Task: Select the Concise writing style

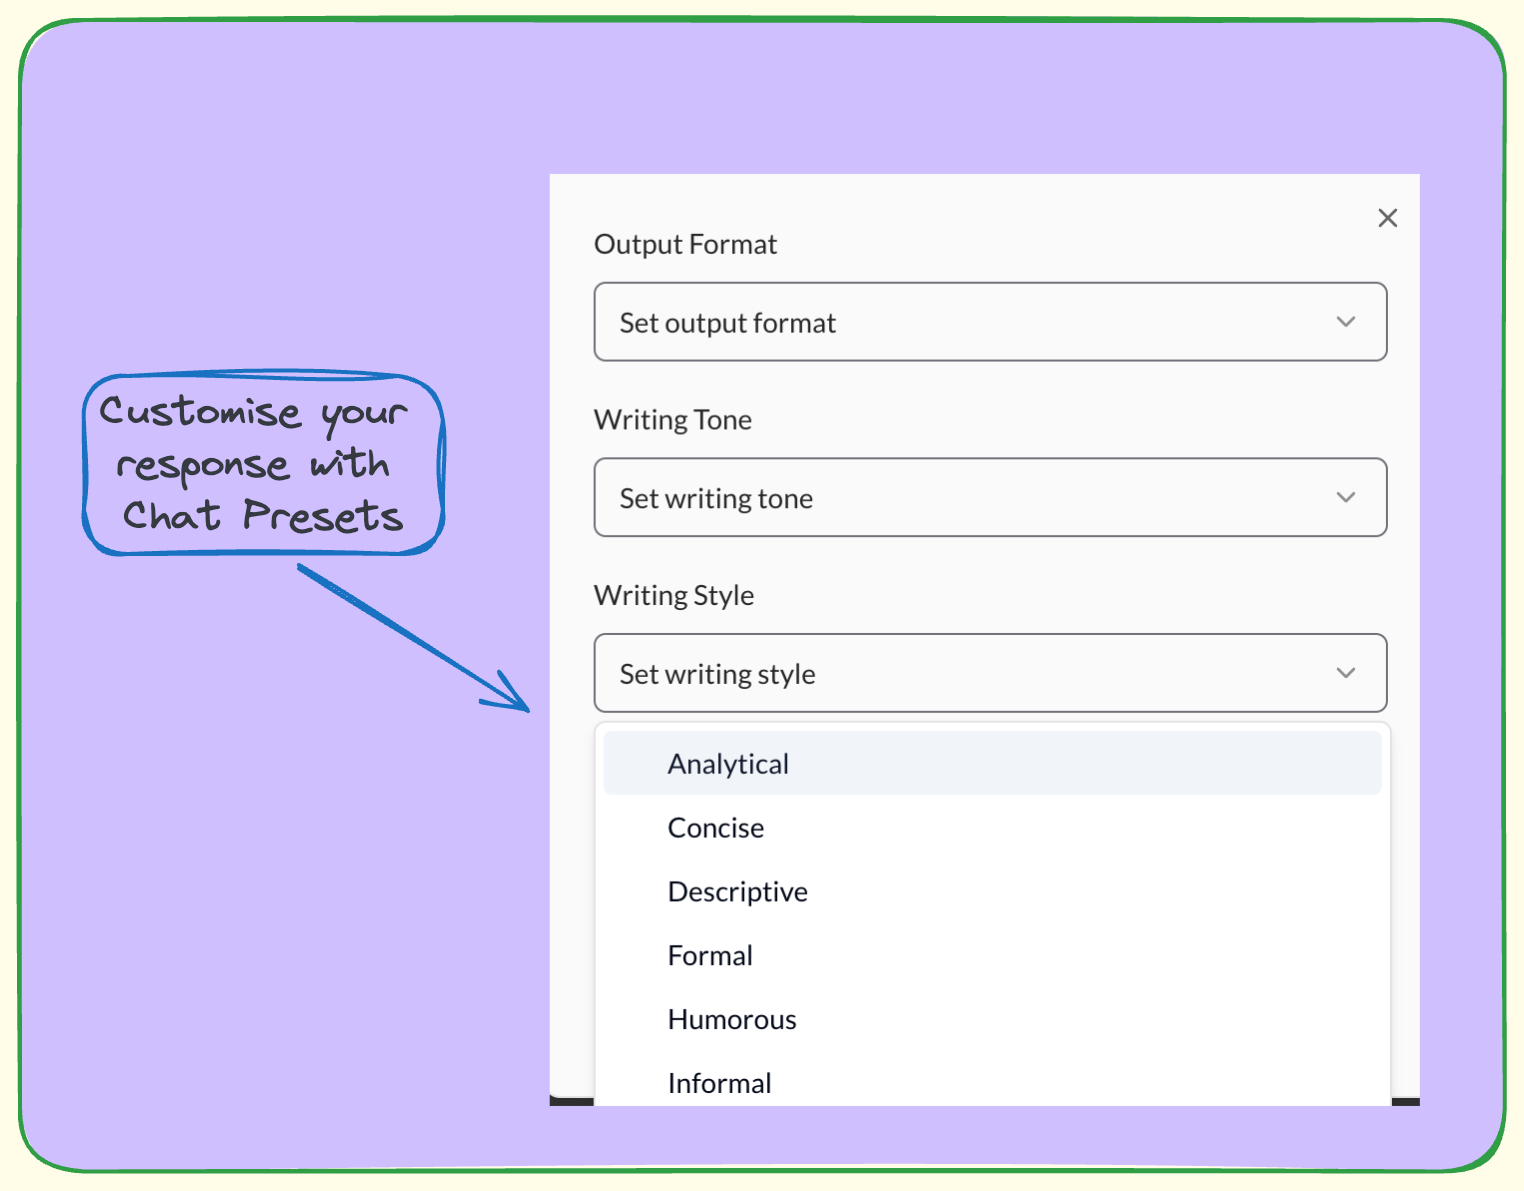Action: point(715,827)
